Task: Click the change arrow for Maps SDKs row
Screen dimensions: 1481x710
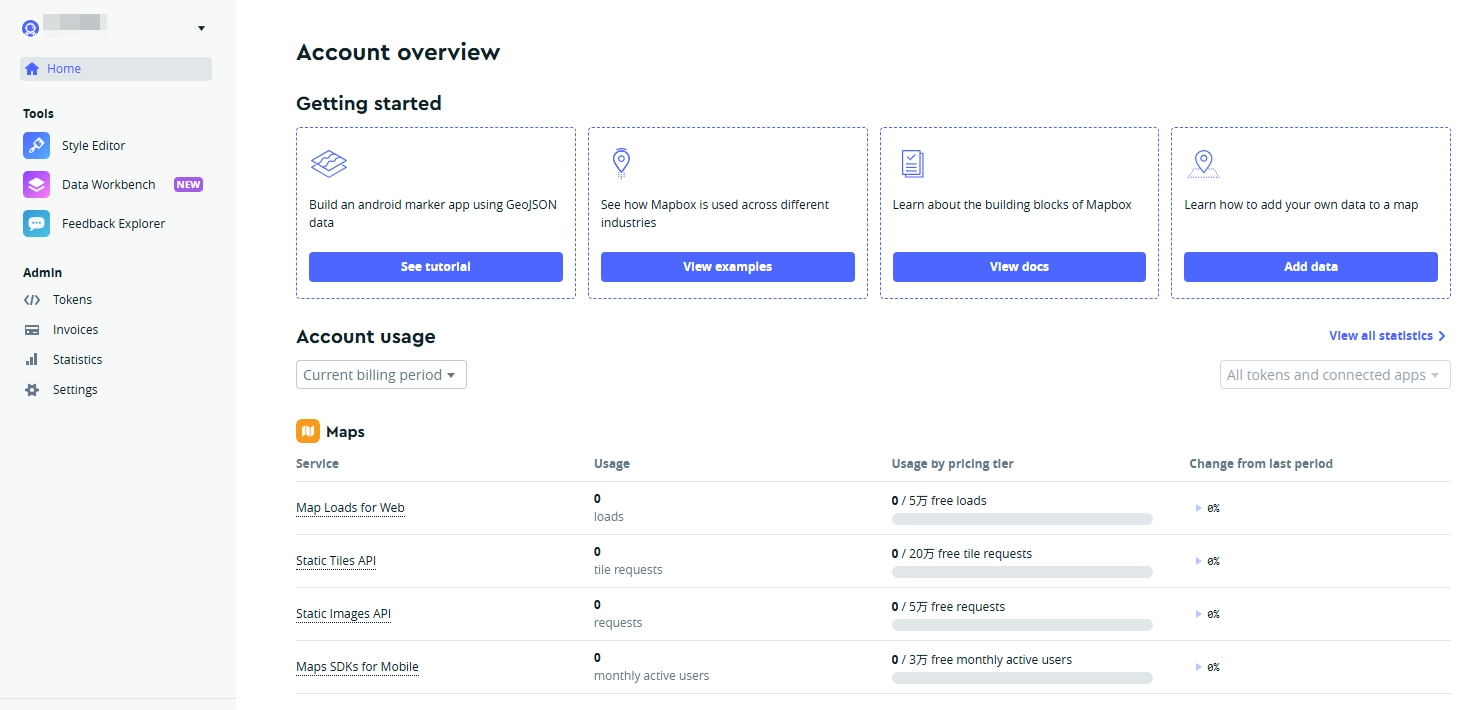Action: click(x=1199, y=667)
